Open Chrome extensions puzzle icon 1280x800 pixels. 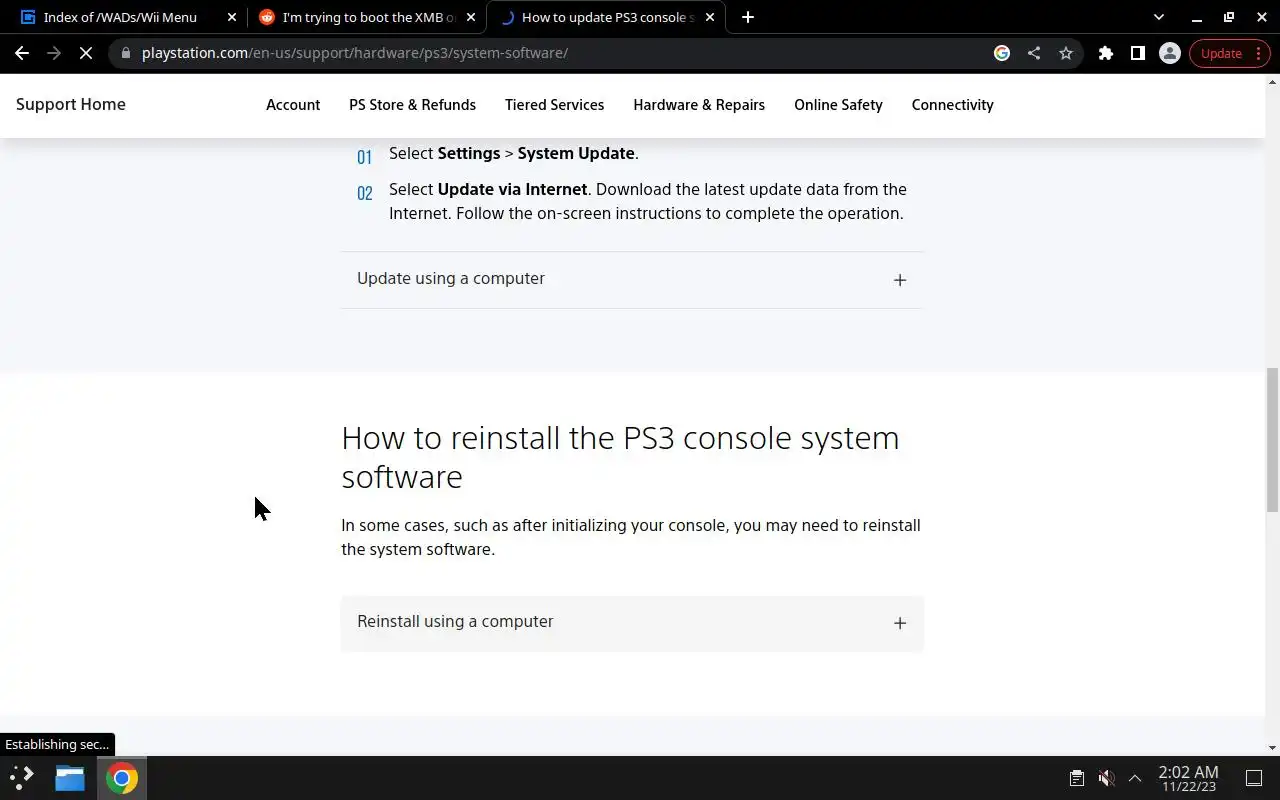(1106, 53)
